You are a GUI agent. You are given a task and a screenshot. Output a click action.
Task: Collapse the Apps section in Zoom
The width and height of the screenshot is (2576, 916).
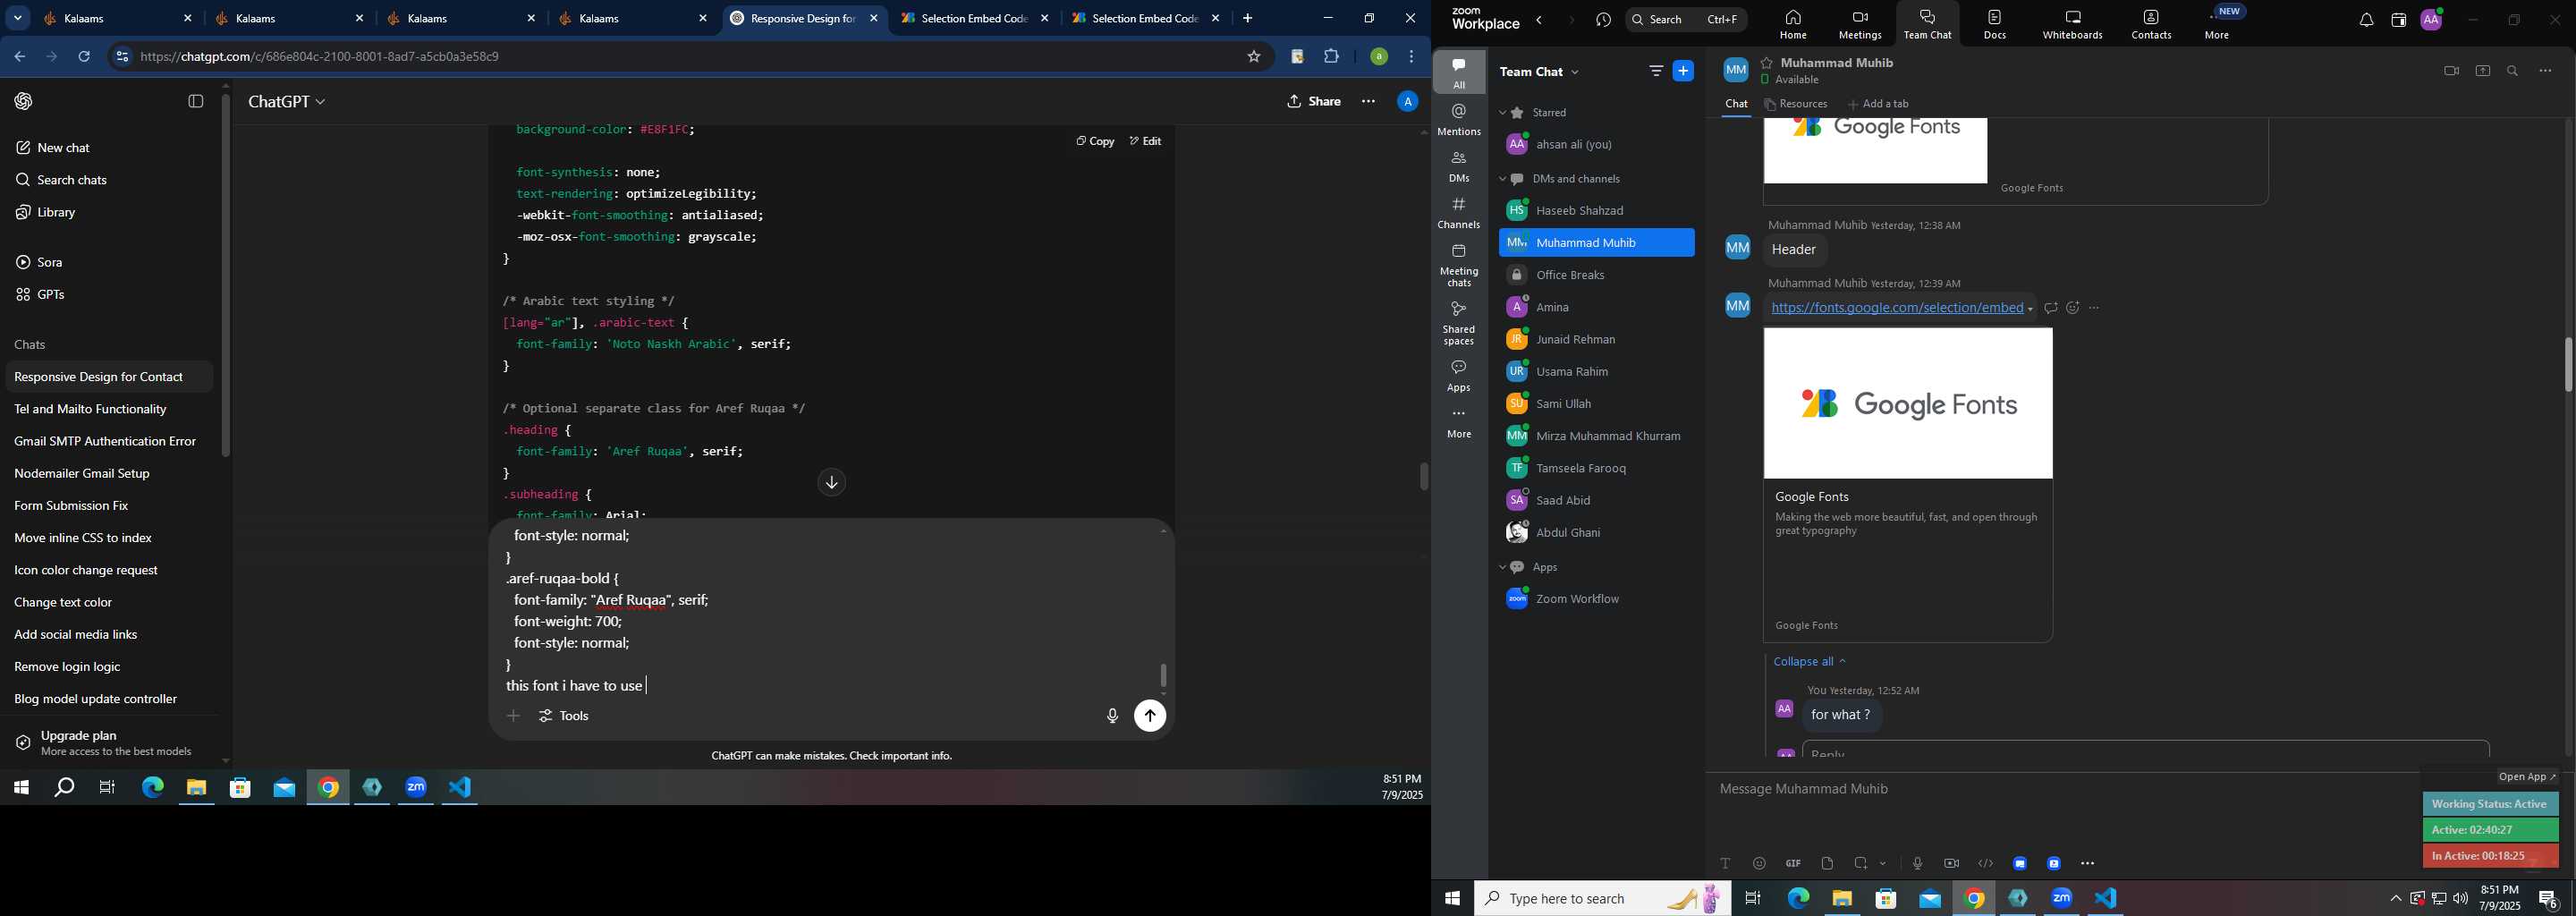(1502, 567)
